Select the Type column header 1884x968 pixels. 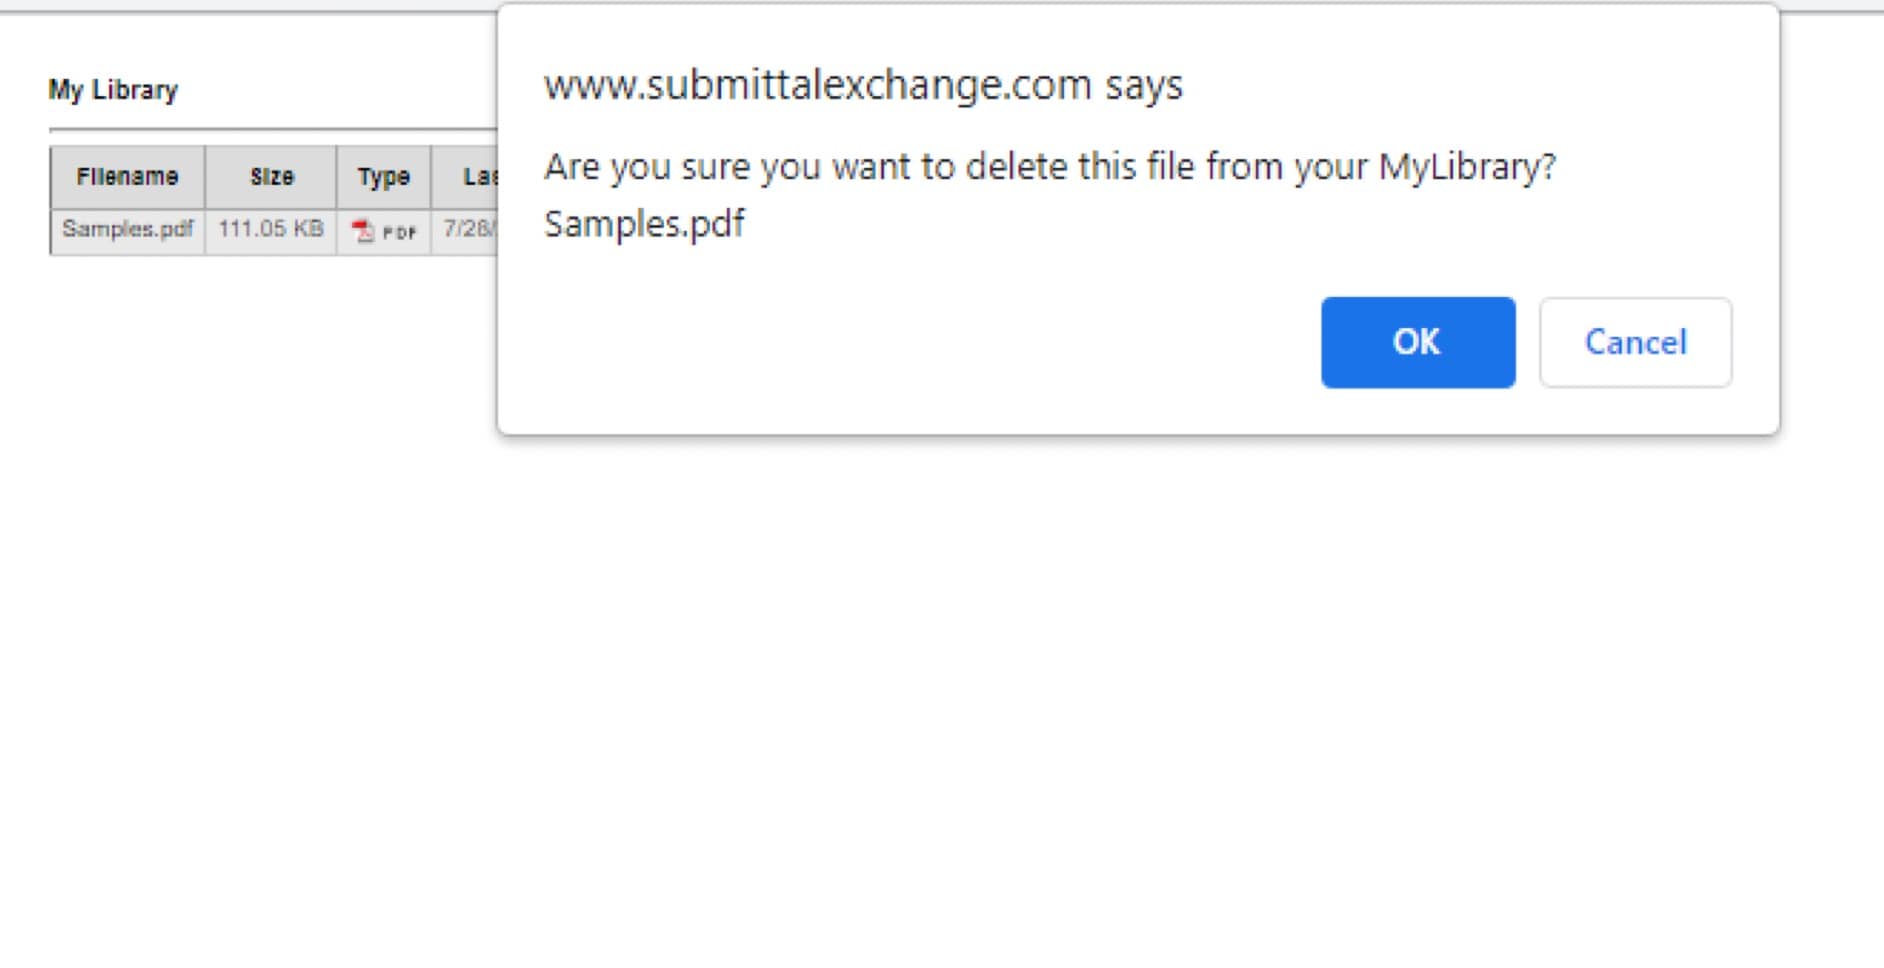(383, 177)
